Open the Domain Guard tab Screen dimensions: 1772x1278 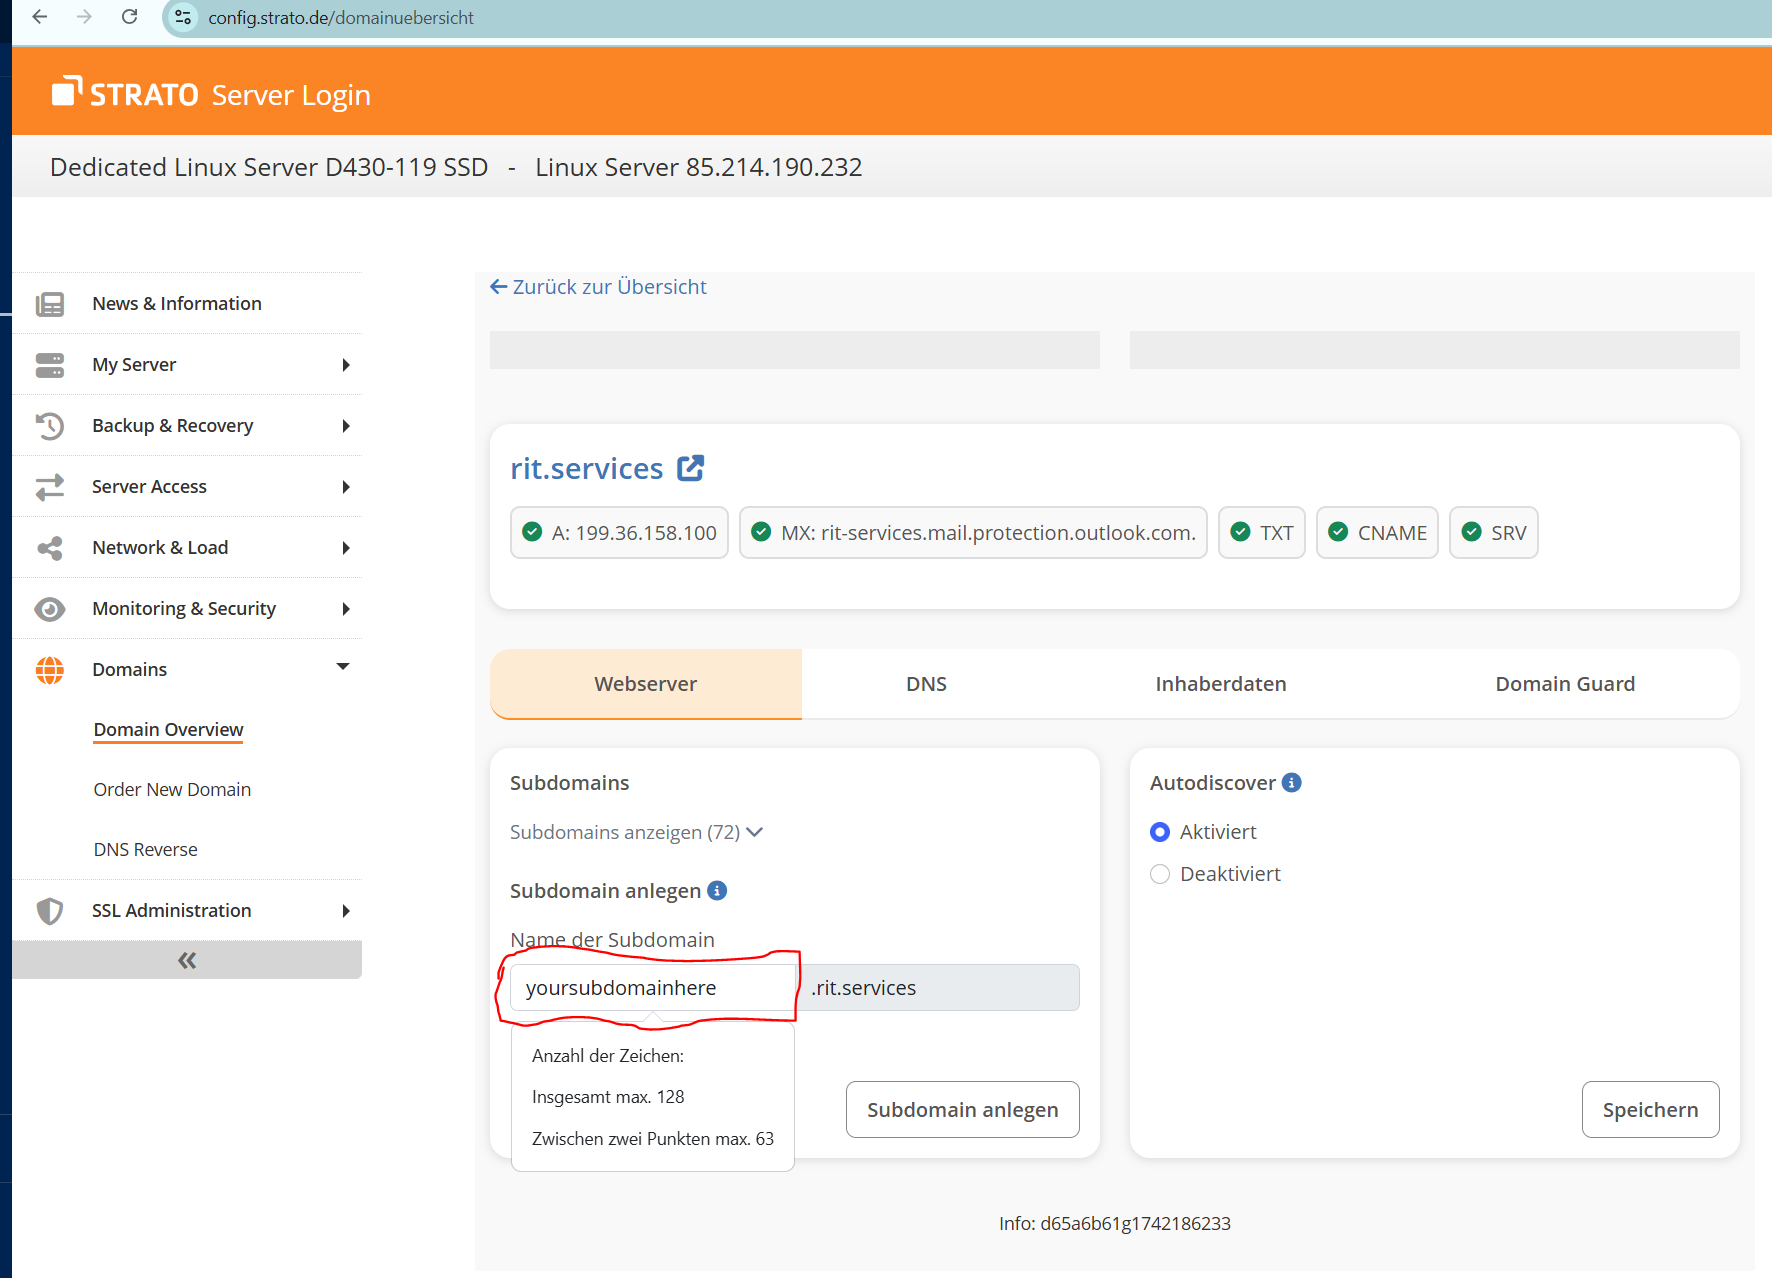[x=1565, y=684]
